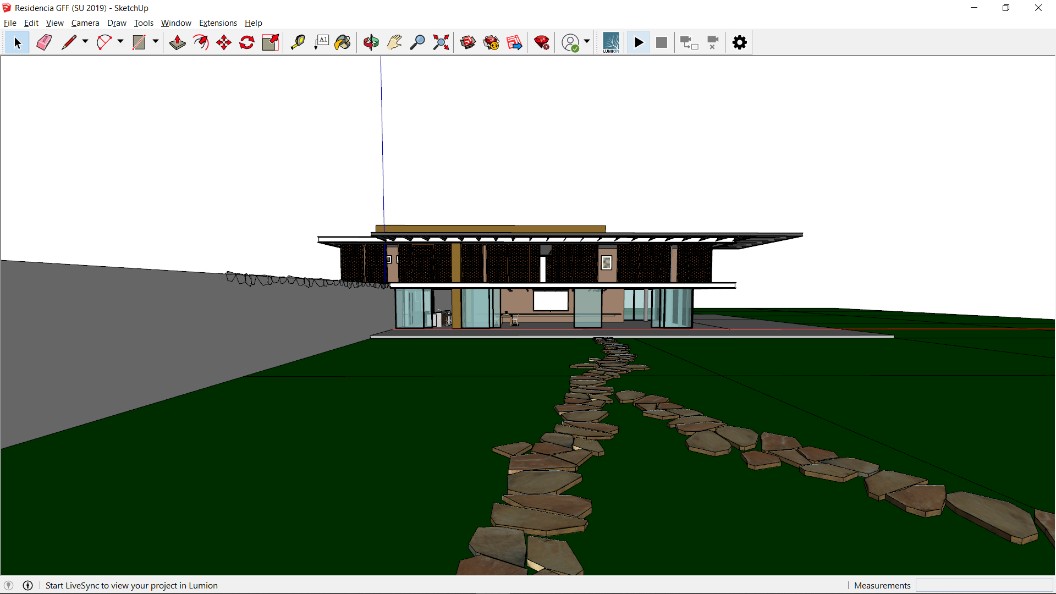Activate the Push/Pull tool
This screenshot has height=594, width=1056.
click(178, 42)
